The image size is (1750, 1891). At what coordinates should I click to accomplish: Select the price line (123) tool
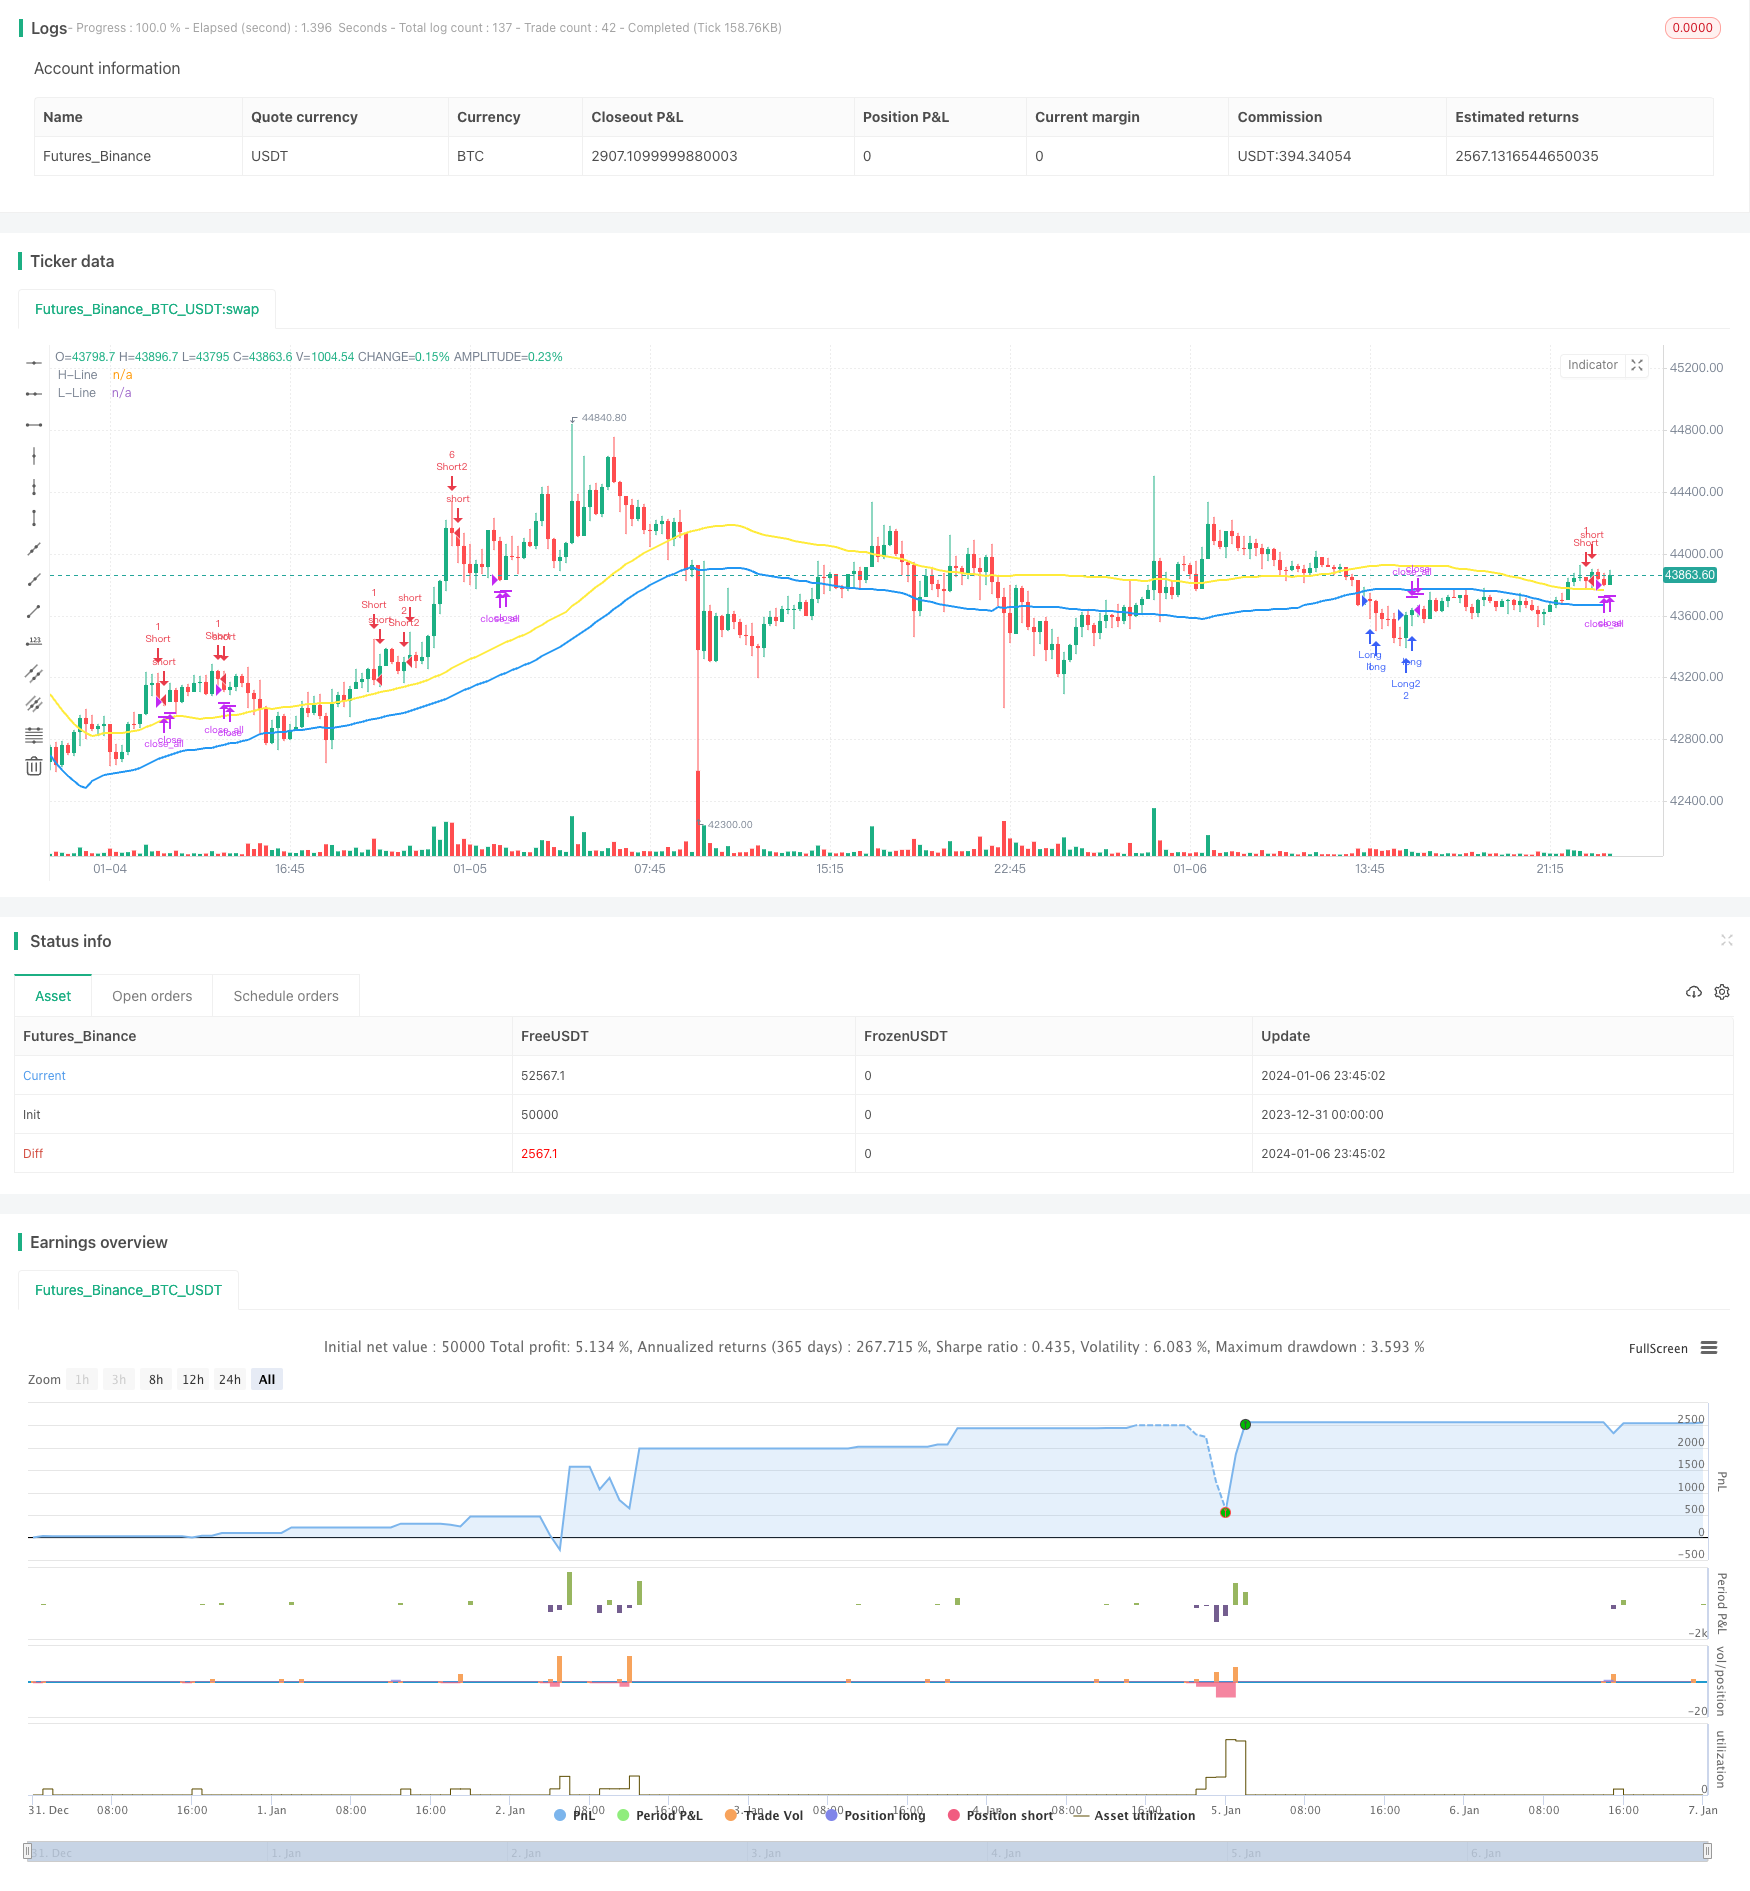(x=34, y=642)
